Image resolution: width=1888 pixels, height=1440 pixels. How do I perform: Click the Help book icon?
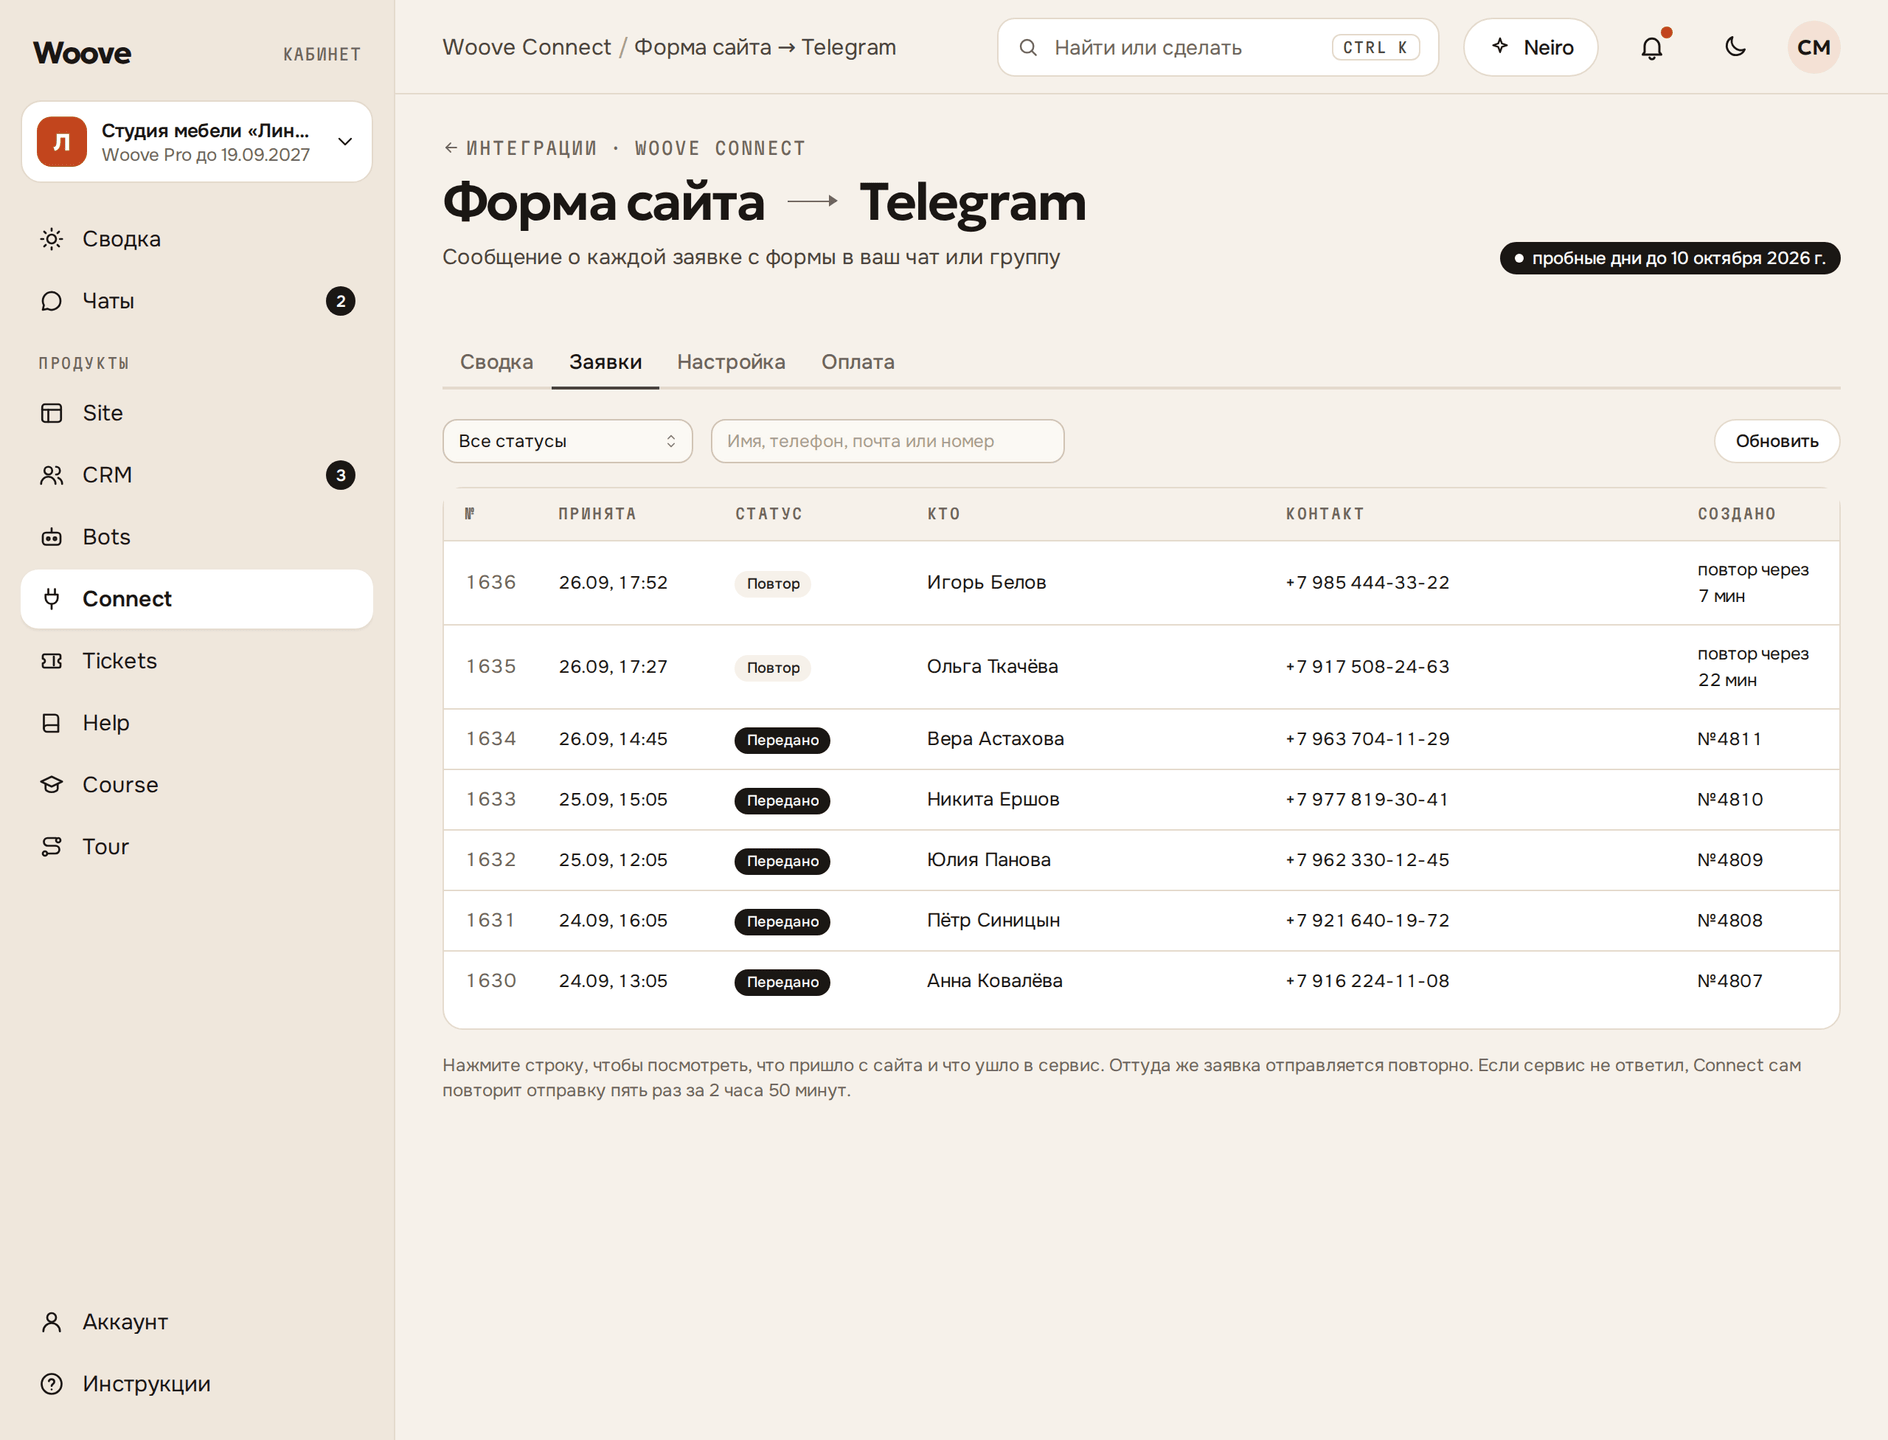[x=52, y=723]
